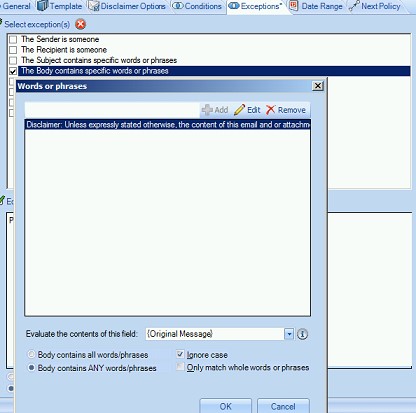The width and height of the screenshot is (416, 413).
Task: Select 'Body contains all words/phrases' radio
Action: [x=31, y=354]
